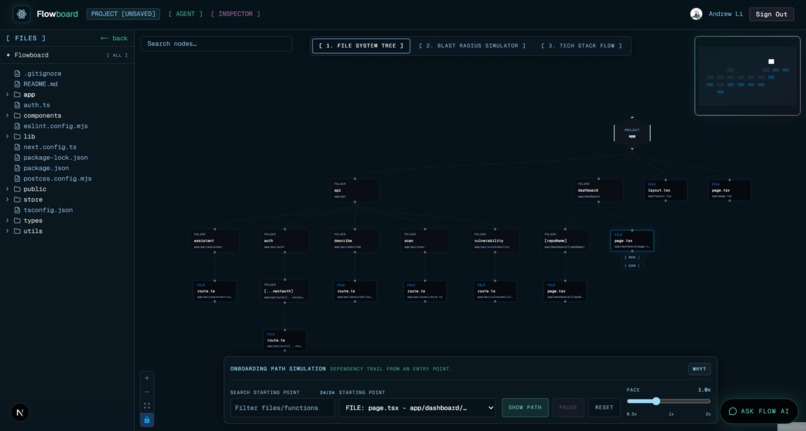Select the layout.tsx file node
The image size is (806, 431).
666,190
